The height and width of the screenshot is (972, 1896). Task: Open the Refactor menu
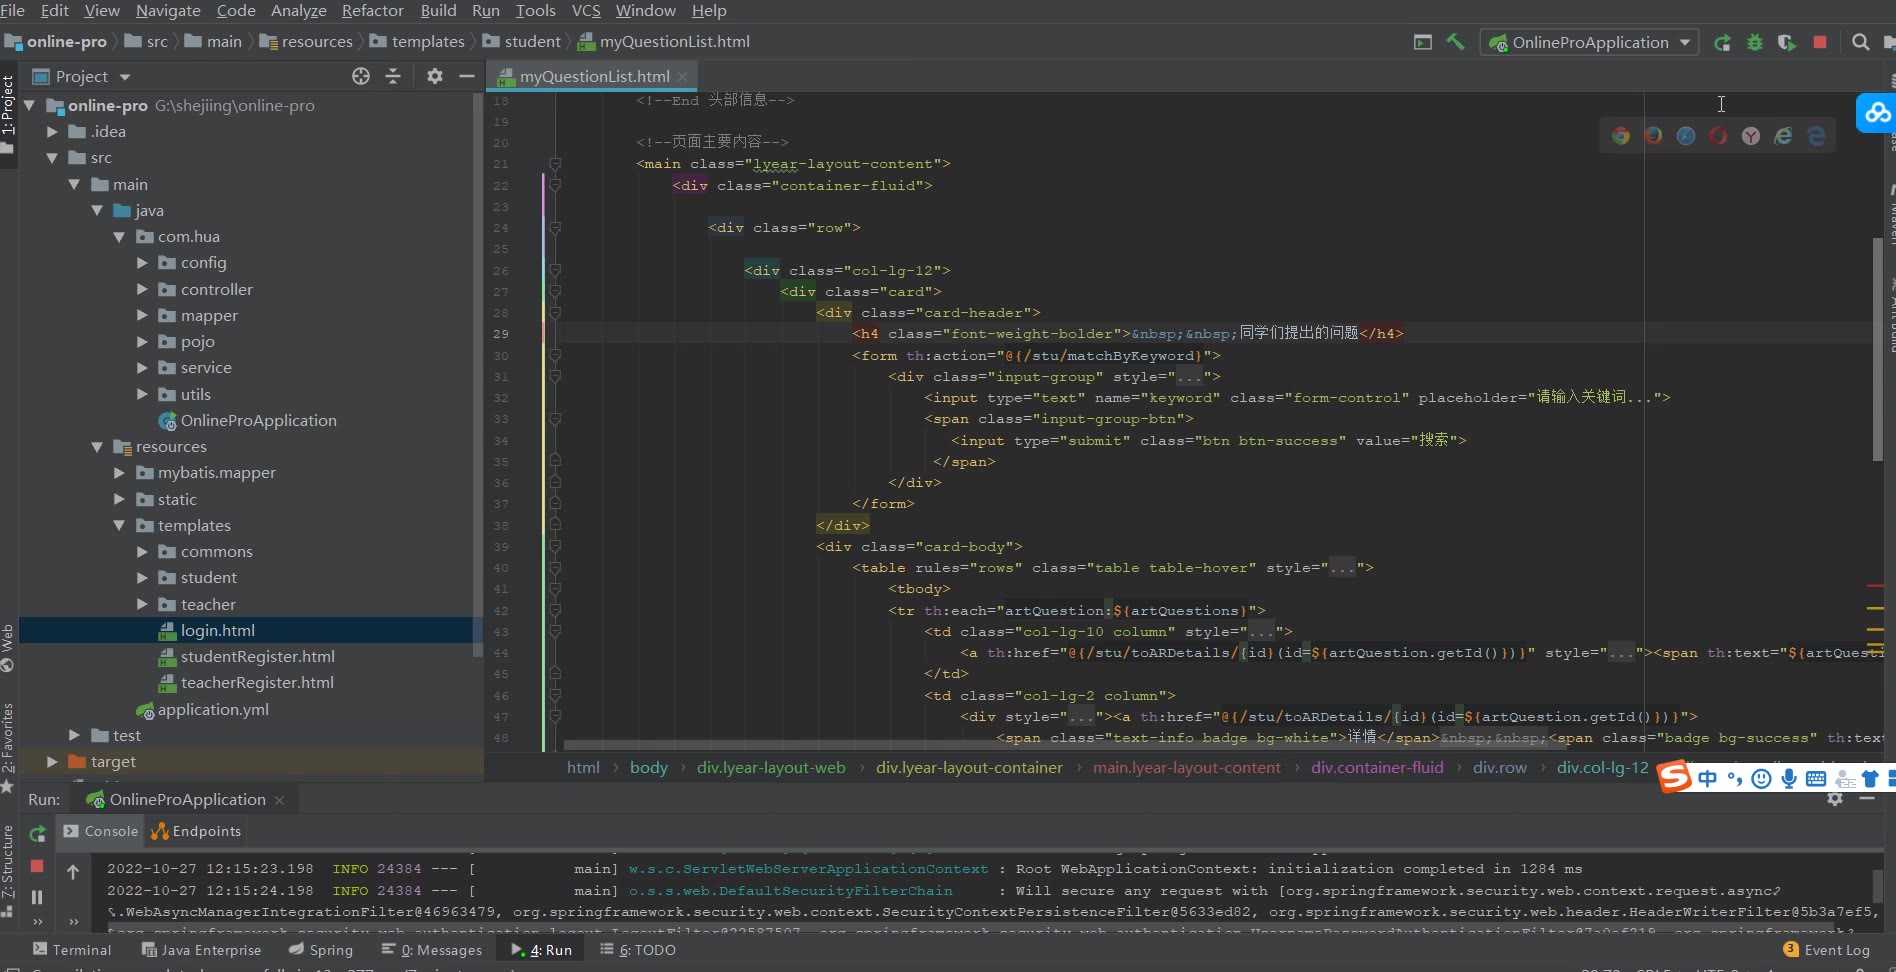point(372,11)
